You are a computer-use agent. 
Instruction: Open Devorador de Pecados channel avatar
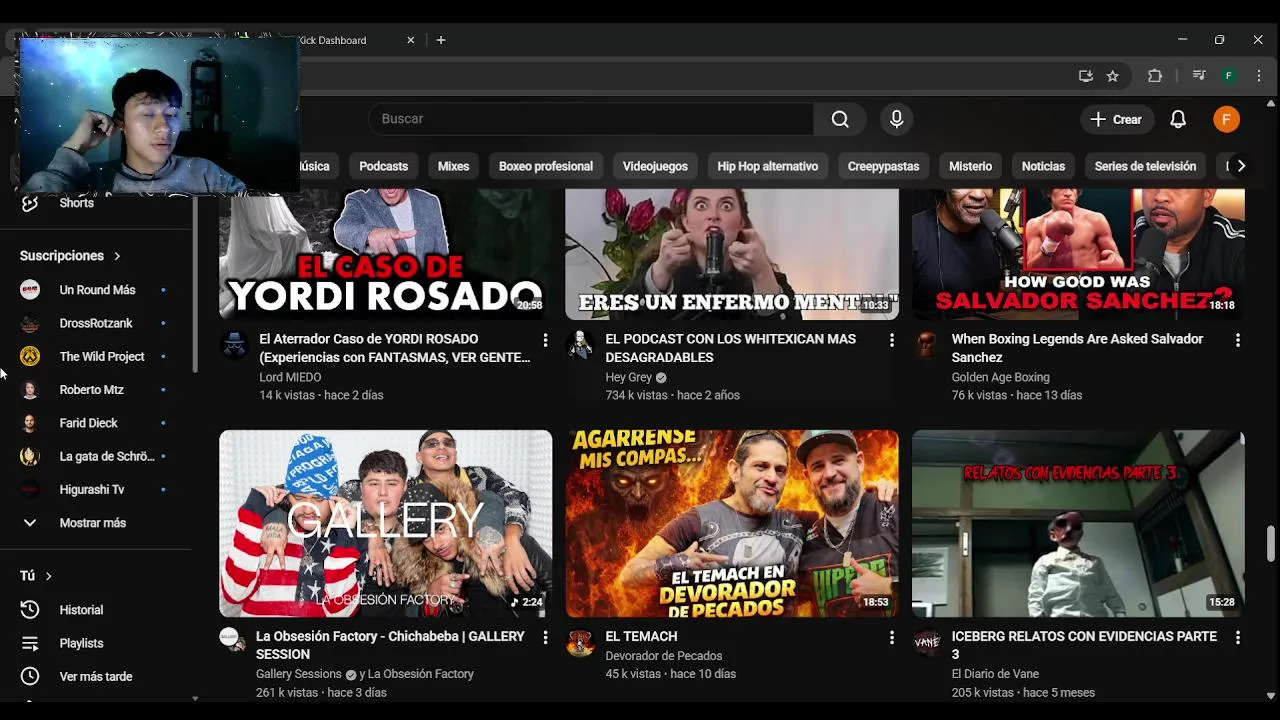580,642
